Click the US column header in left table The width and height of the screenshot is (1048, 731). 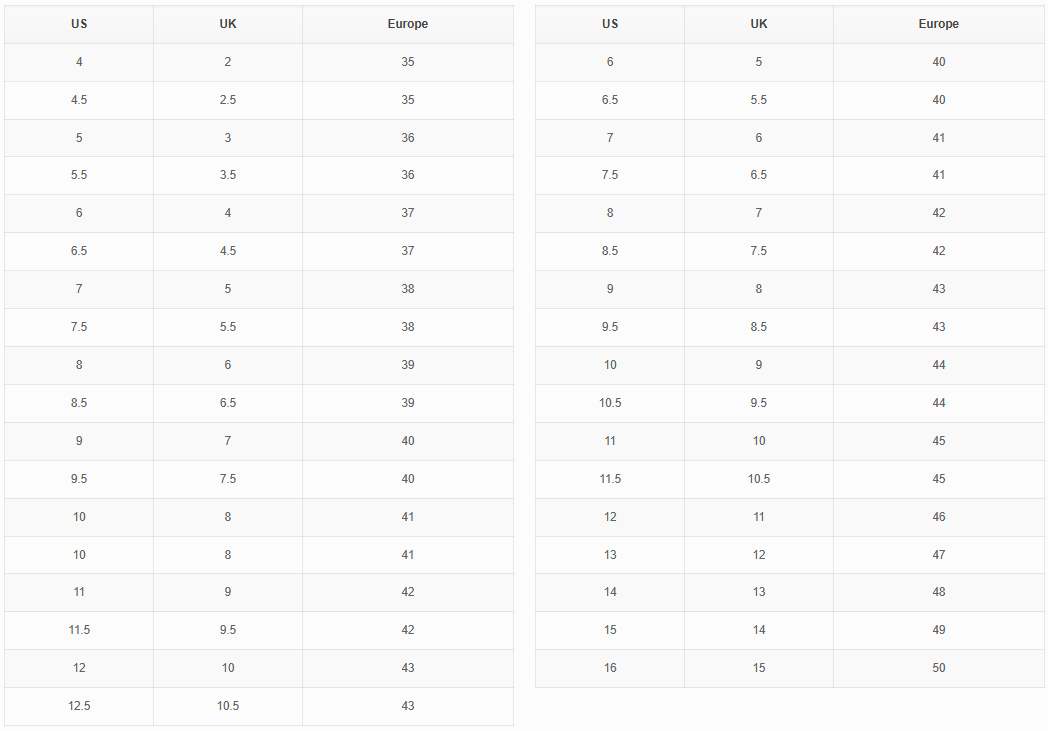[x=79, y=24]
